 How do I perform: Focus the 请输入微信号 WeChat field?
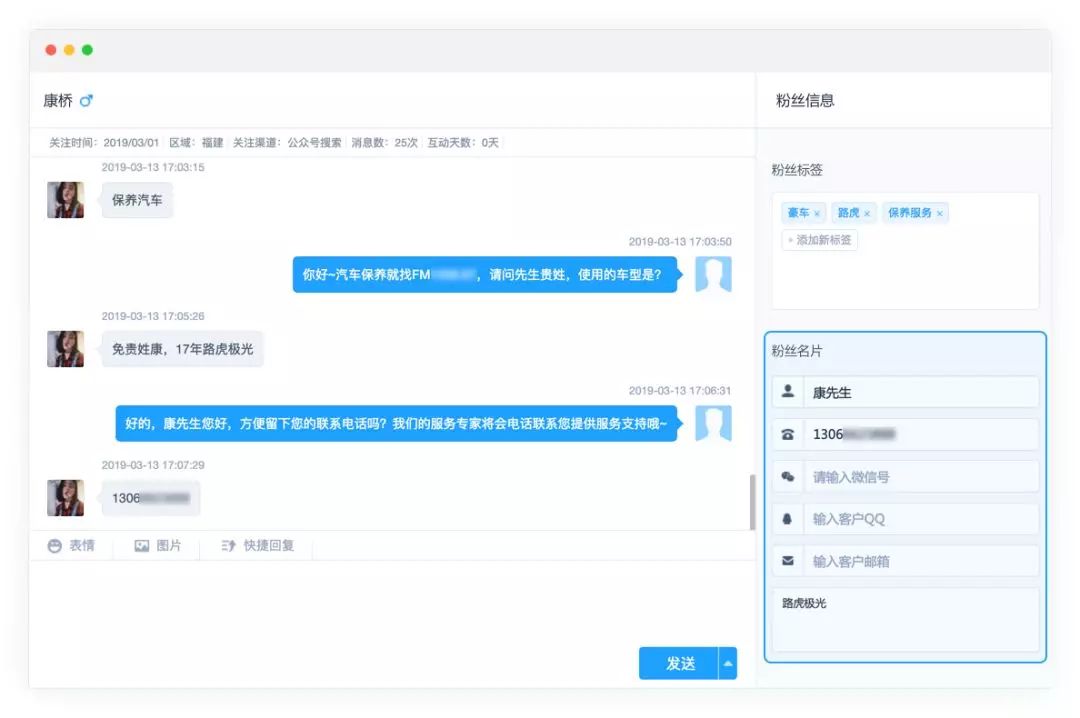pyautogui.click(x=919, y=477)
